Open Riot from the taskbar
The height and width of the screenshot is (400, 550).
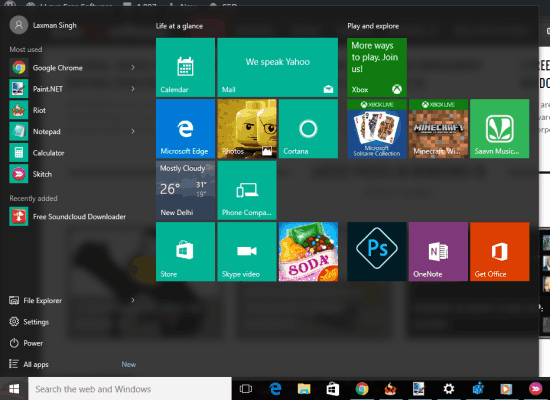(390, 389)
